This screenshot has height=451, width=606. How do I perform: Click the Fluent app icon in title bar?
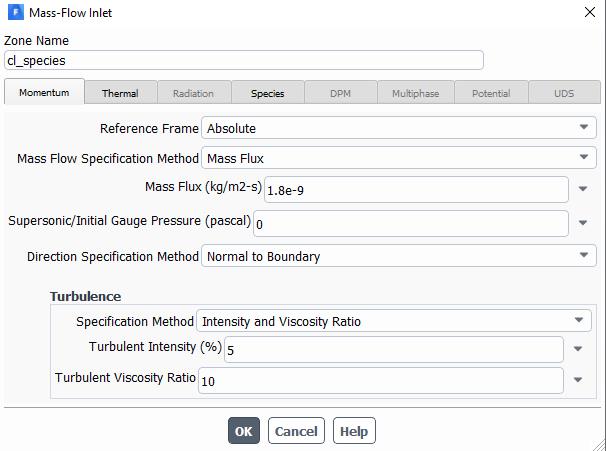(x=14, y=13)
